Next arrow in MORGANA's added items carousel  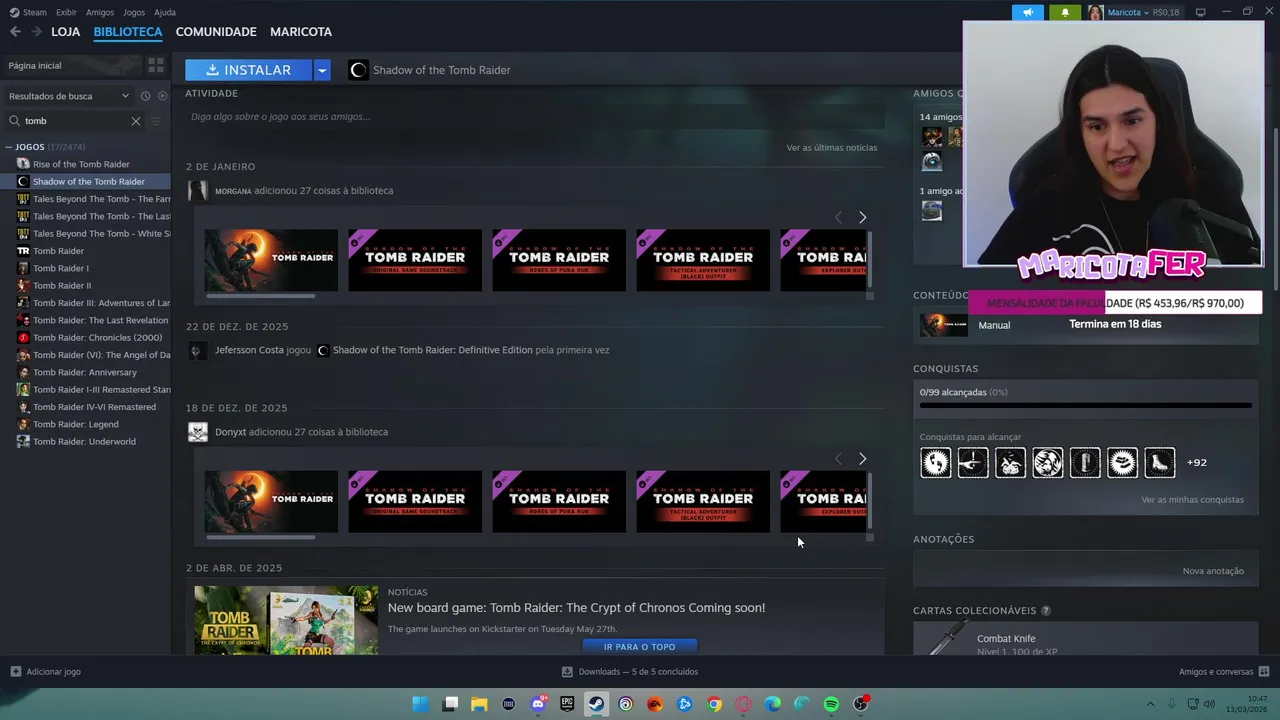862,217
